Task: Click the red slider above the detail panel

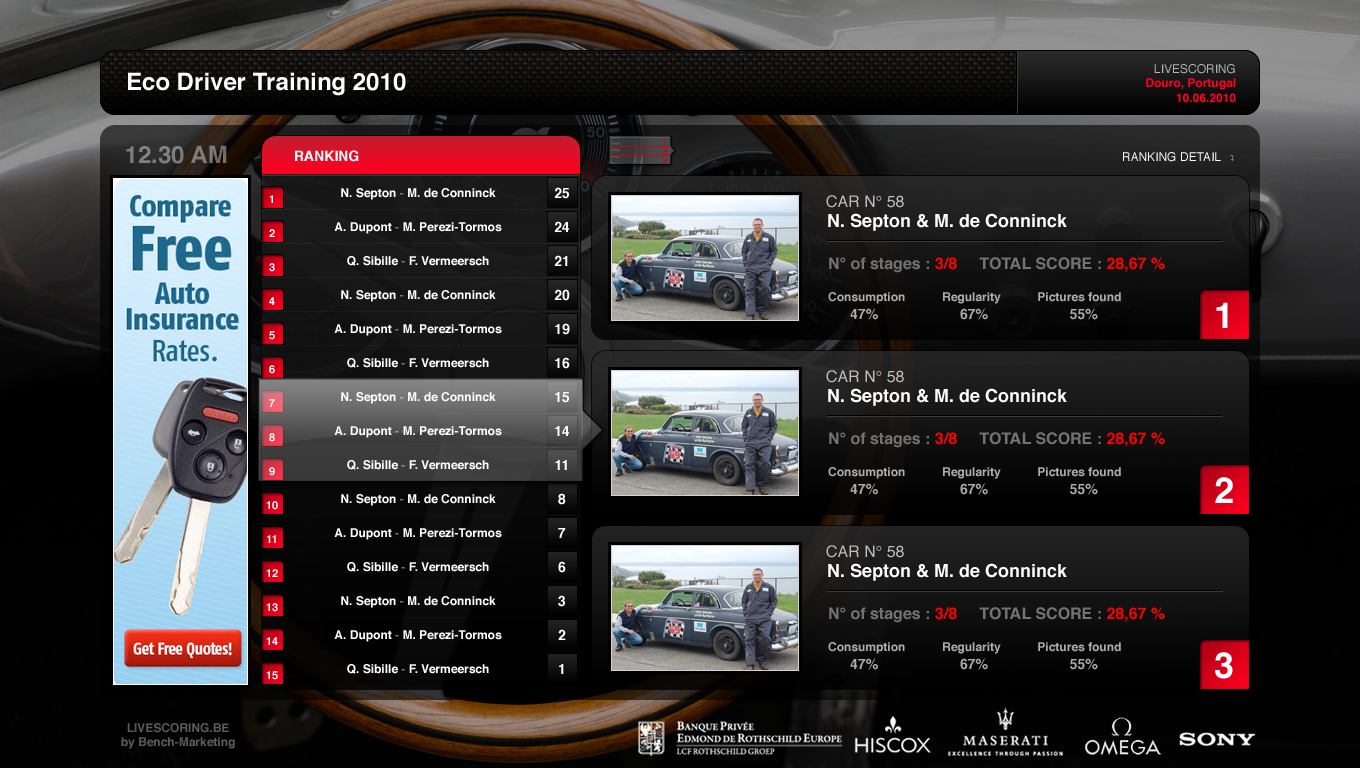Action: tap(640, 150)
